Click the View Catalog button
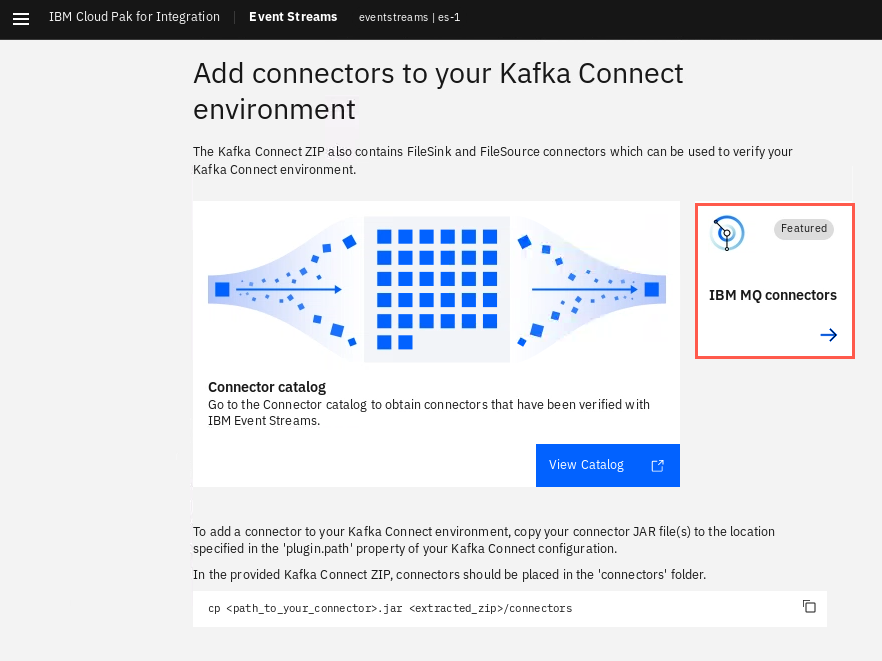Image resolution: width=882 pixels, height=661 pixels. point(608,465)
